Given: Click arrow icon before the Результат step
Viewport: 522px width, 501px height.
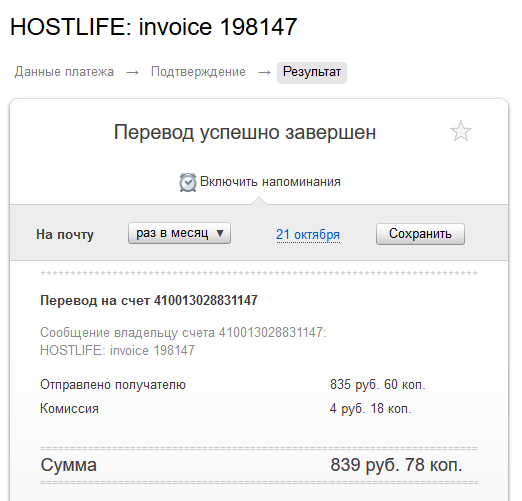Looking at the screenshot, I should [x=264, y=72].
